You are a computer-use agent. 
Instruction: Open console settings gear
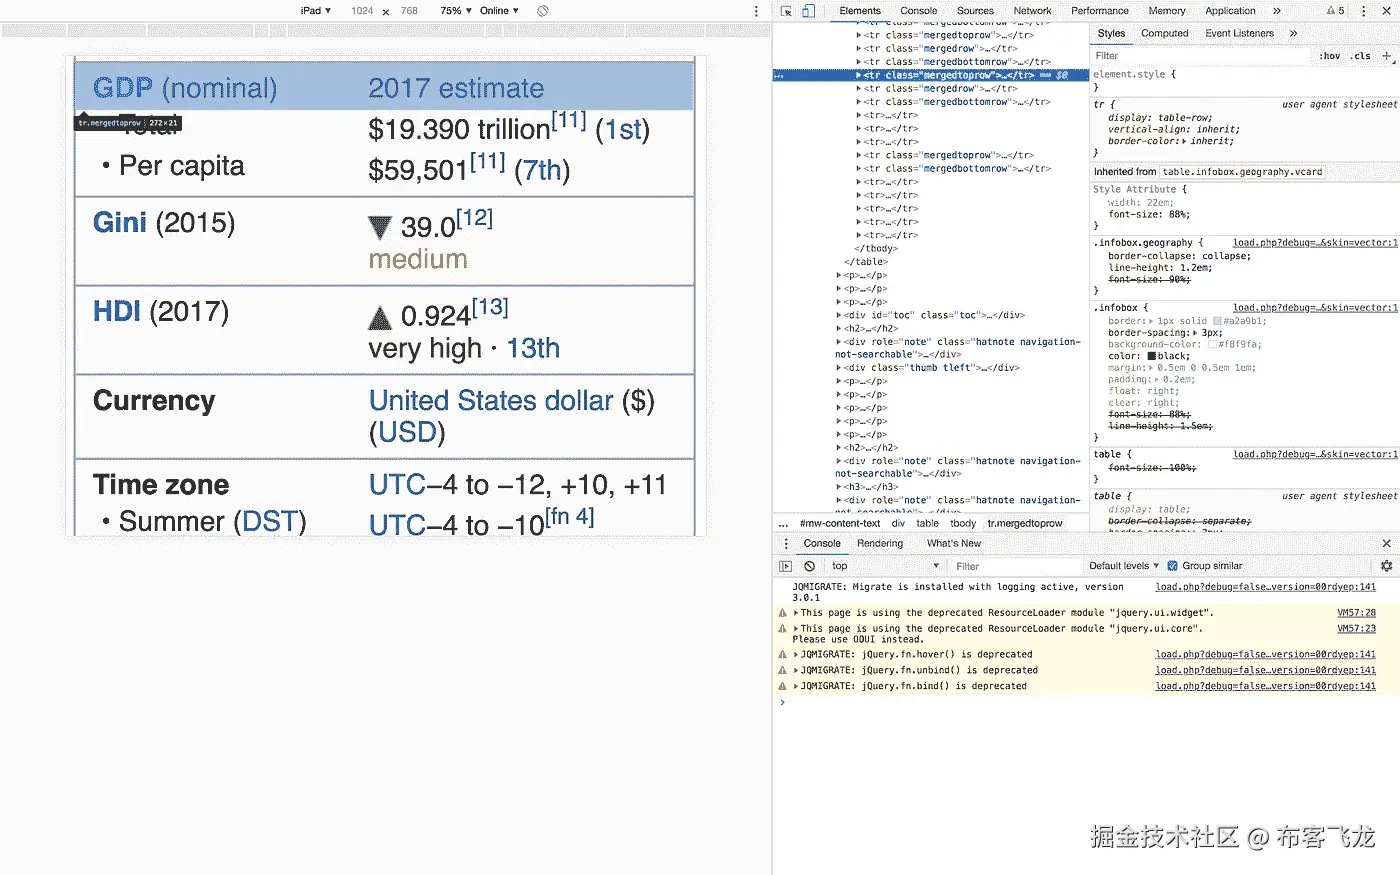click(x=1386, y=566)
